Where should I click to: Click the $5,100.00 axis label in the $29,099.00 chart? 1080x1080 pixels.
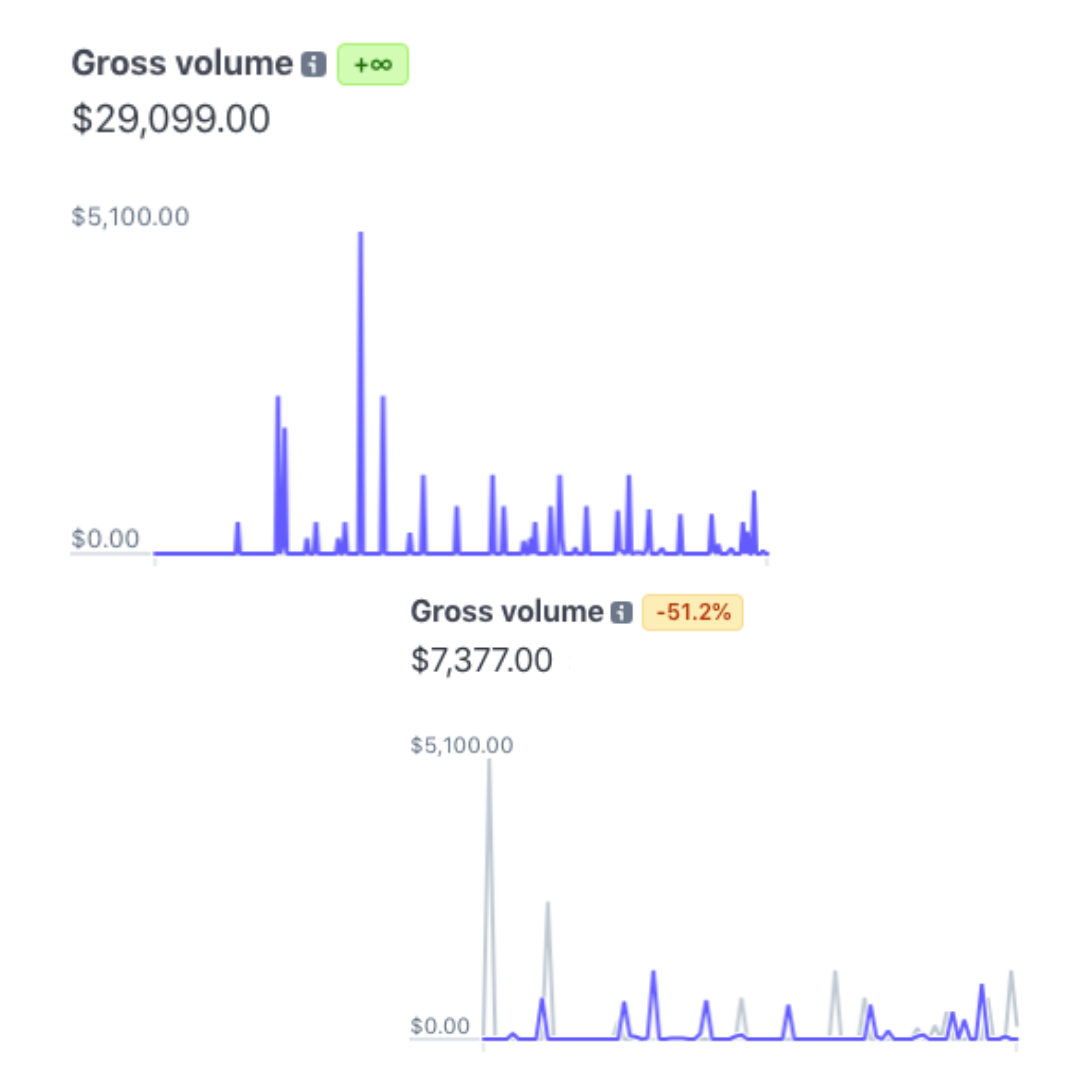pyautogui.click(x=130, y=216)
